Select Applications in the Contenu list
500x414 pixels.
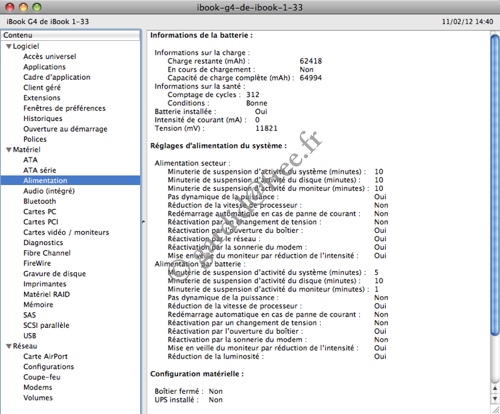(x=44, y=67)
